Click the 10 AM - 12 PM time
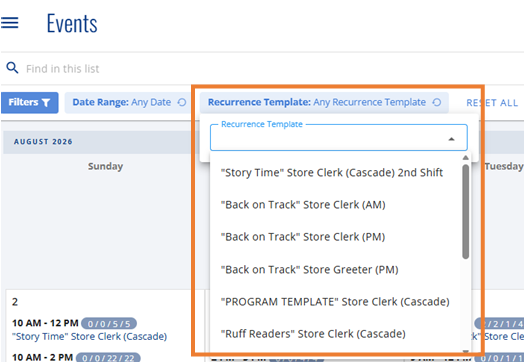Screen dimensions: 525x363 tap(45, 323)
